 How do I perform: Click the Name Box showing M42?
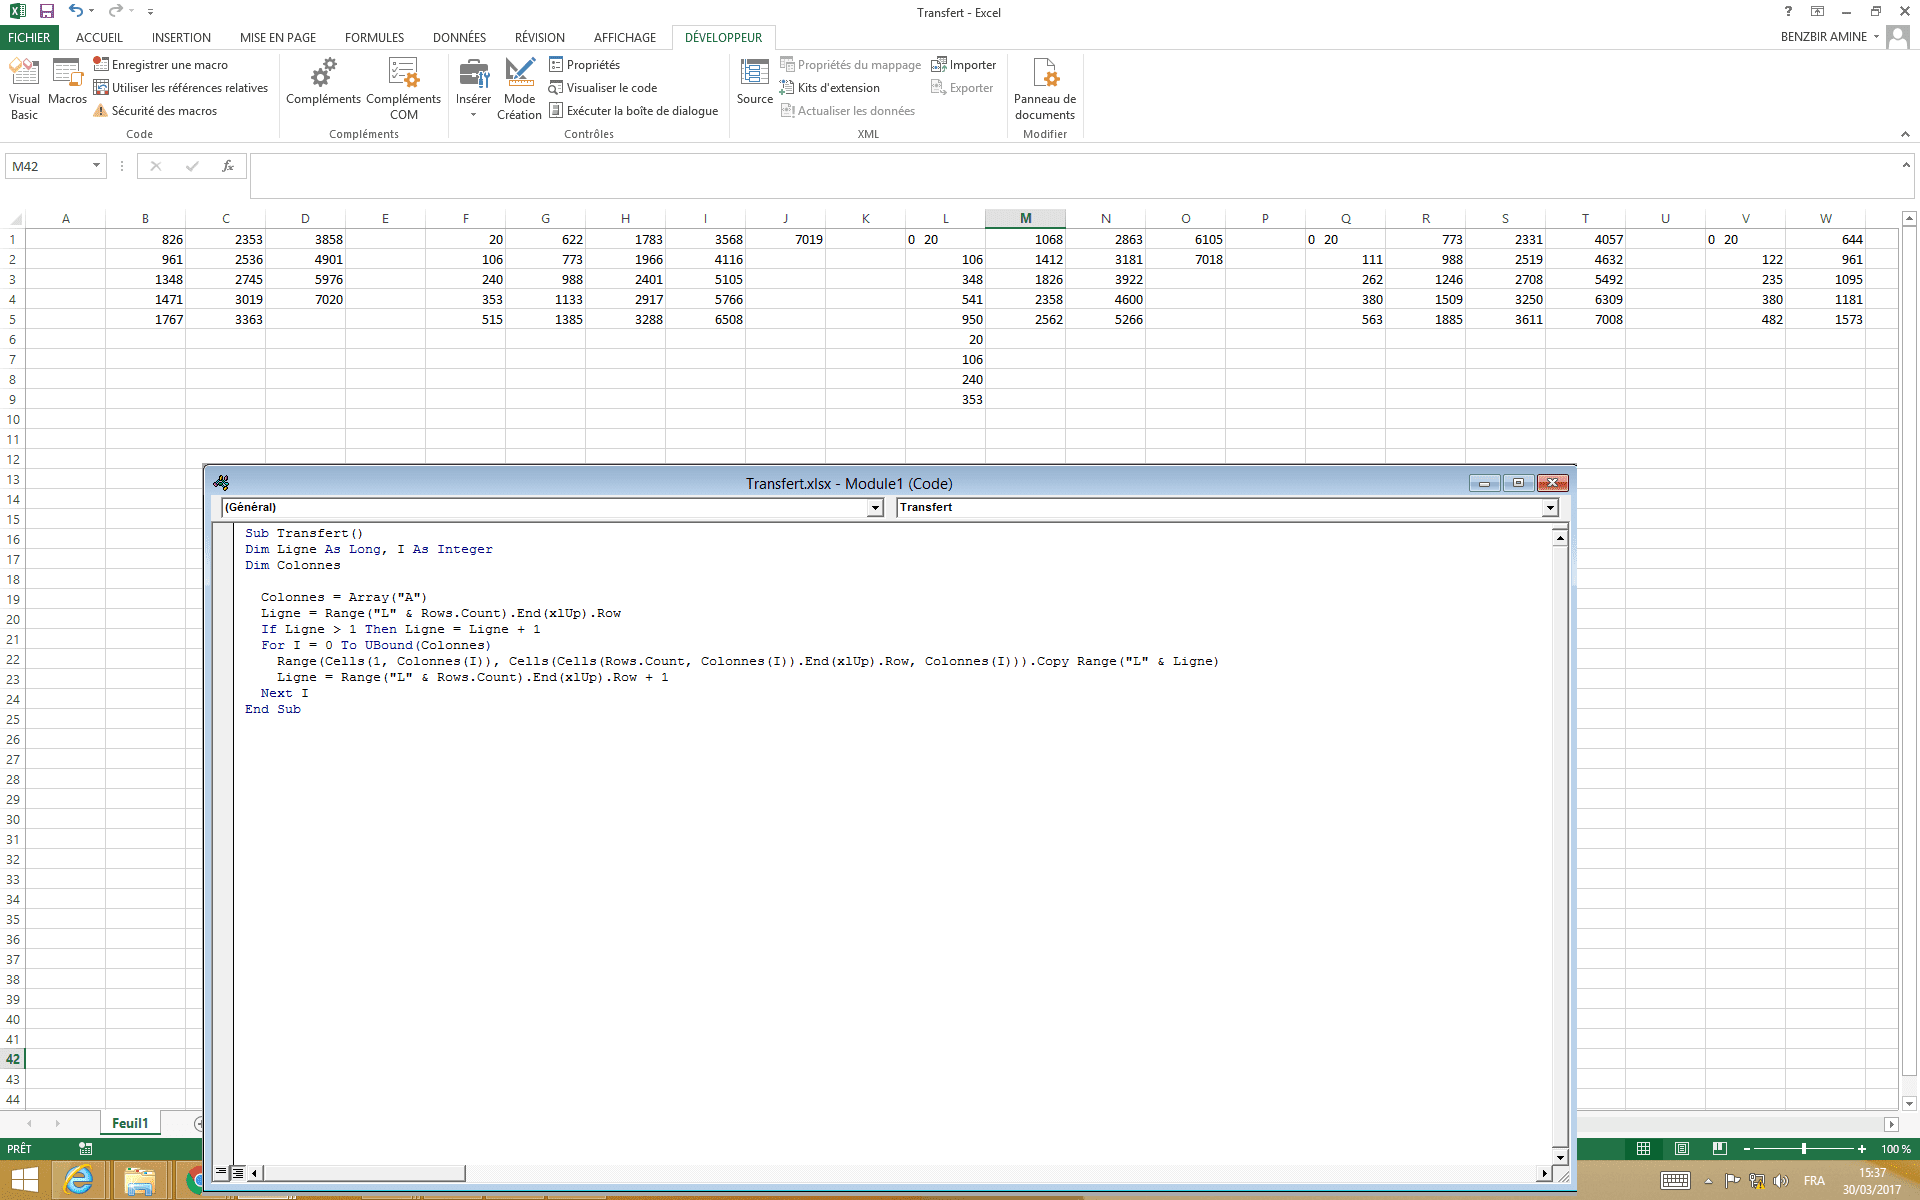click(x=48, y=166)
